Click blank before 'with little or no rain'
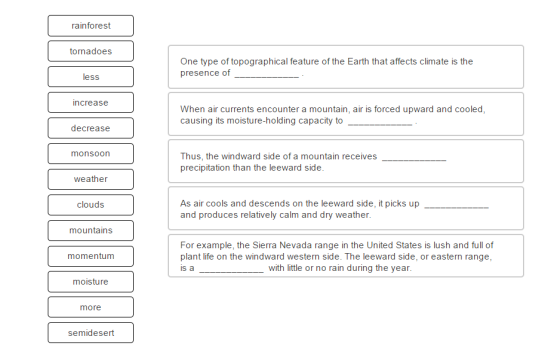The image size is (560, 361). point(231,269)
